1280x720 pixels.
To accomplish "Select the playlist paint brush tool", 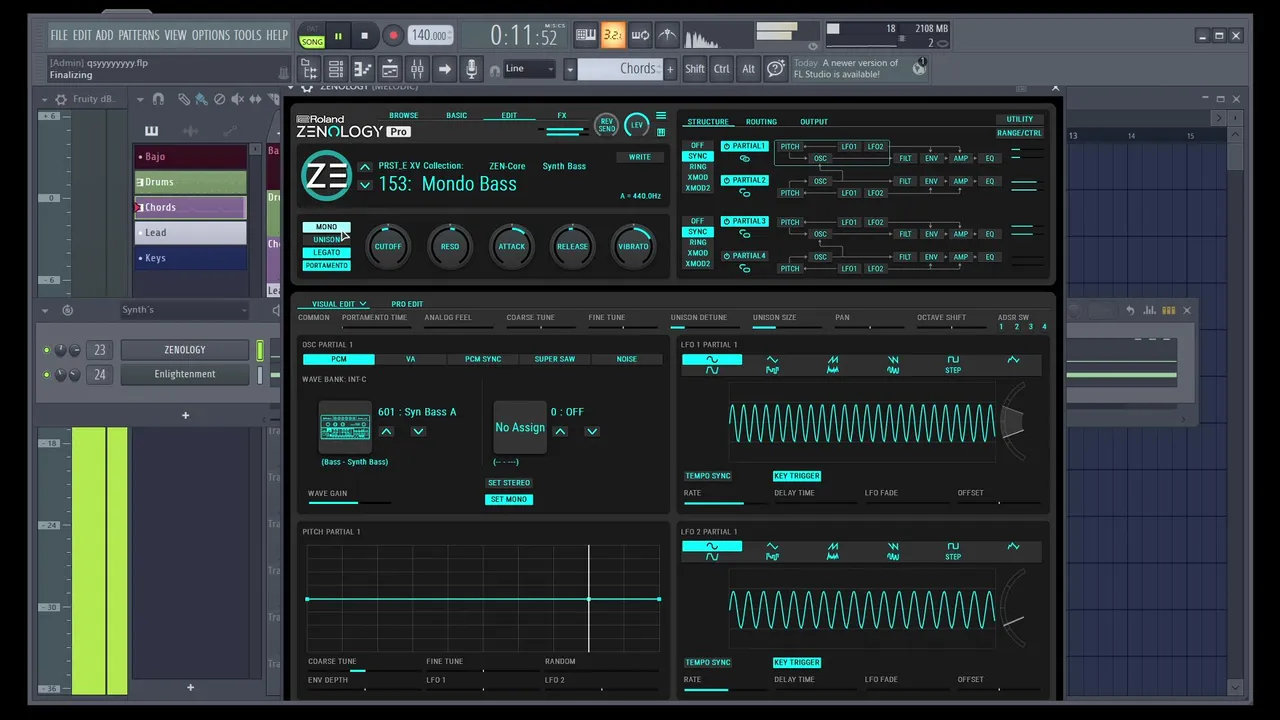I will pos(199,99).
